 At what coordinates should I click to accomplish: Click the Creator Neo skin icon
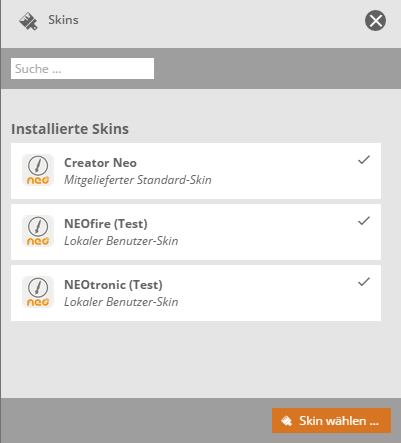[38, 170]
